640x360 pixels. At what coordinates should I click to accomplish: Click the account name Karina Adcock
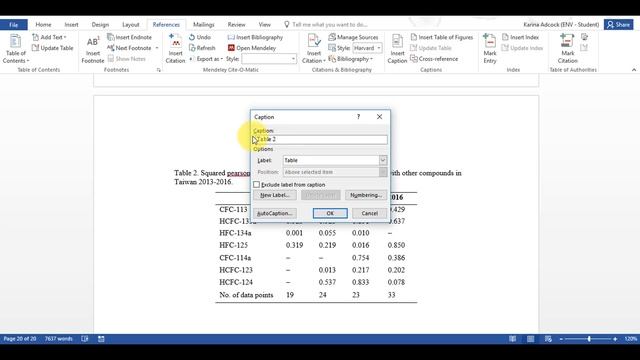(x=561, y=24)
